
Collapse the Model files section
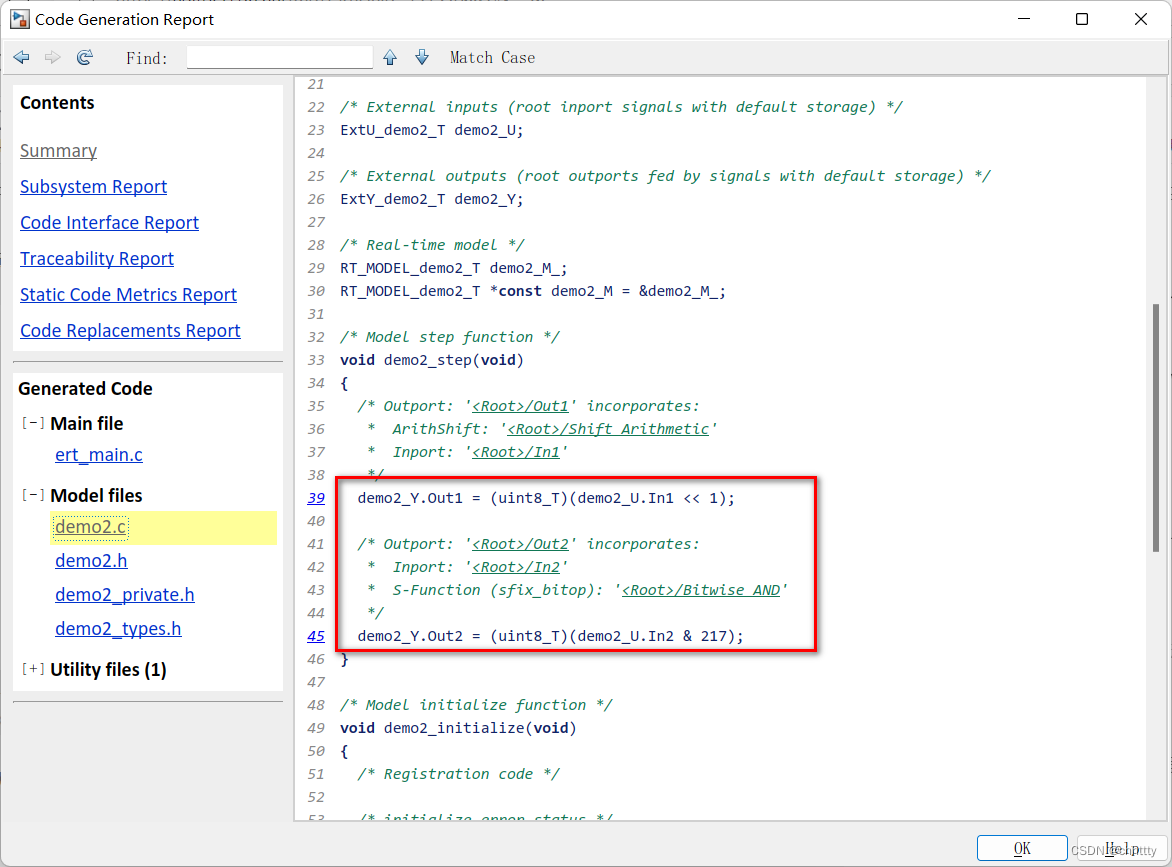[x=33, y=495]
